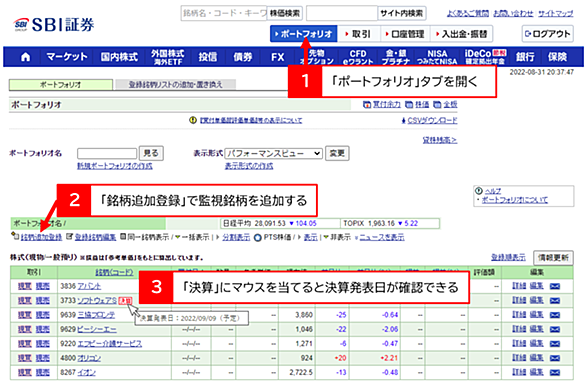Viewport: 586px width, 383px height.
Task: Click the 全板 window icon
Action: click(437, 105)
